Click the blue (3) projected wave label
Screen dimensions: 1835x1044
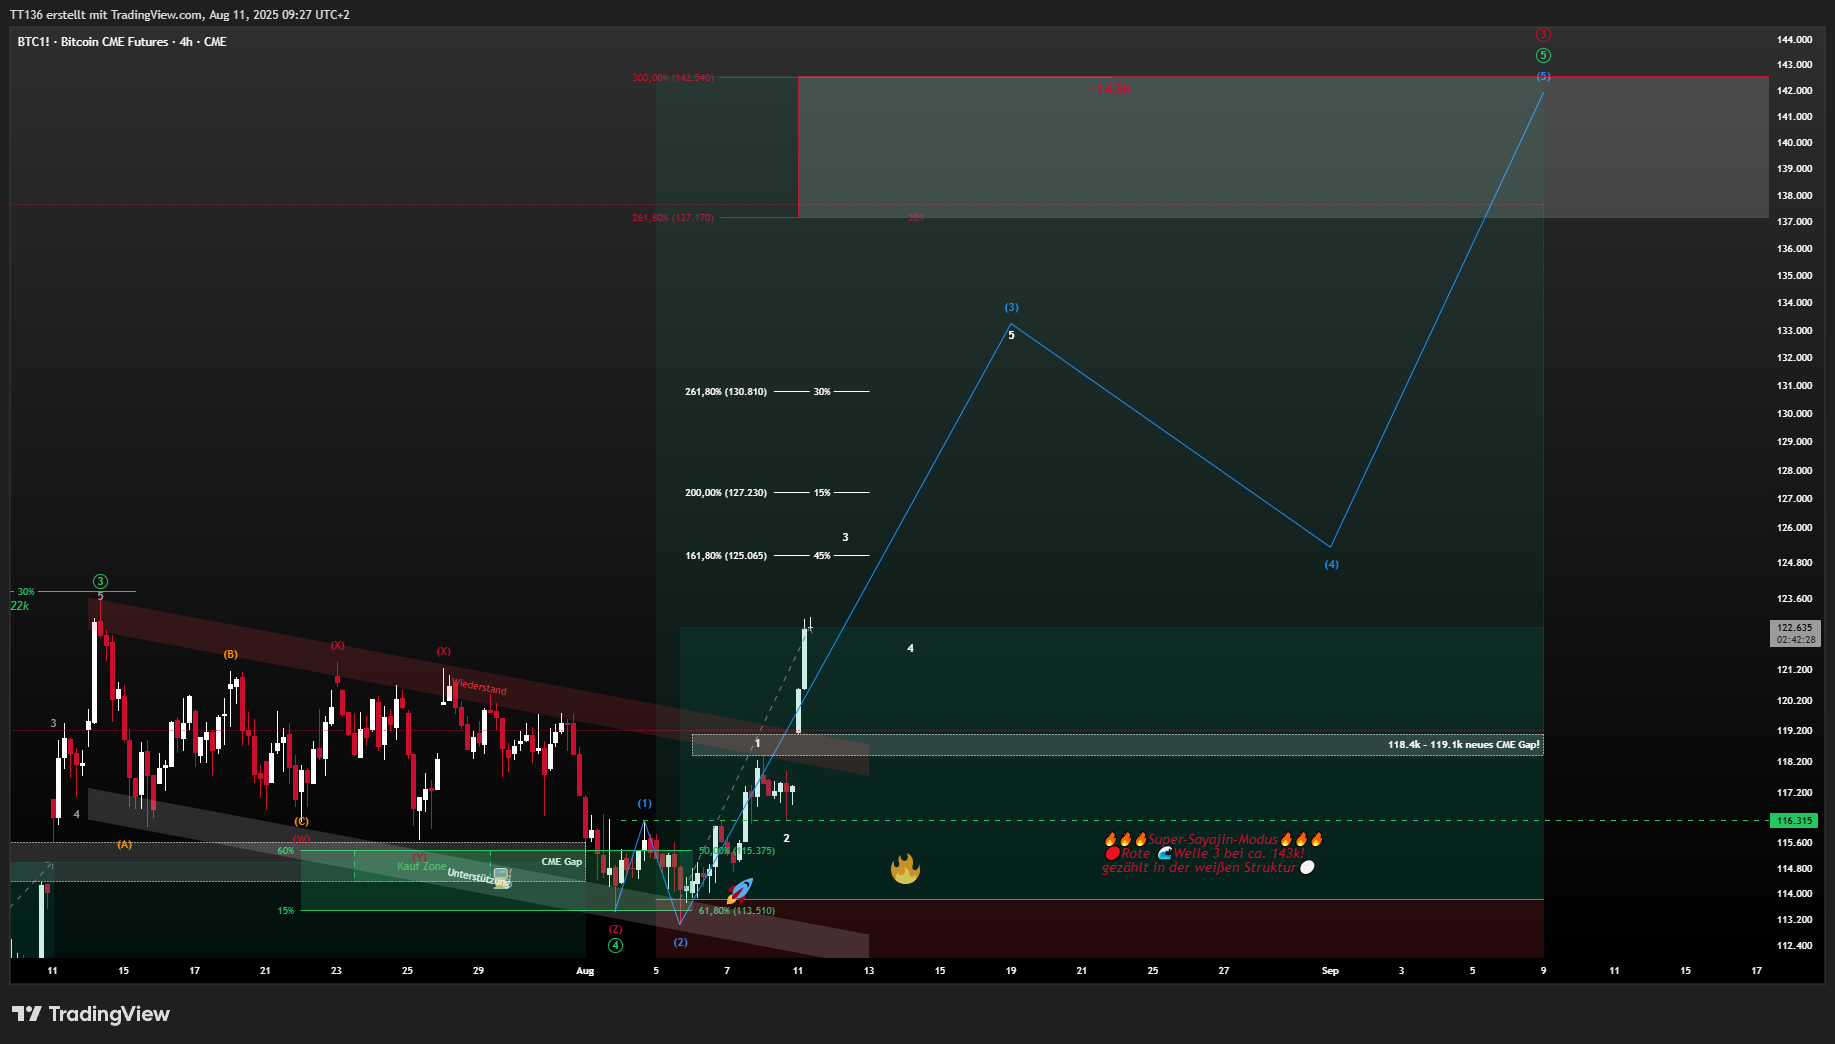[1011, 307]
